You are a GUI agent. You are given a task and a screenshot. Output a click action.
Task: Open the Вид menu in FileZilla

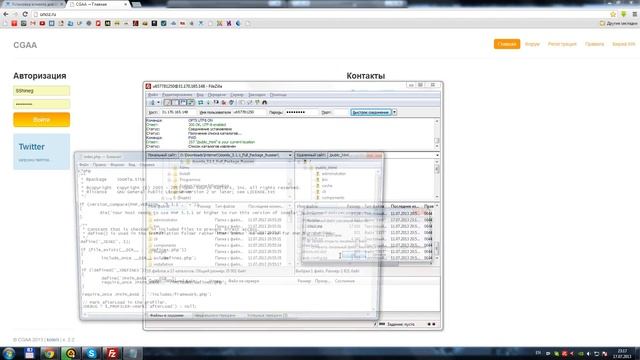pos(200,95)
